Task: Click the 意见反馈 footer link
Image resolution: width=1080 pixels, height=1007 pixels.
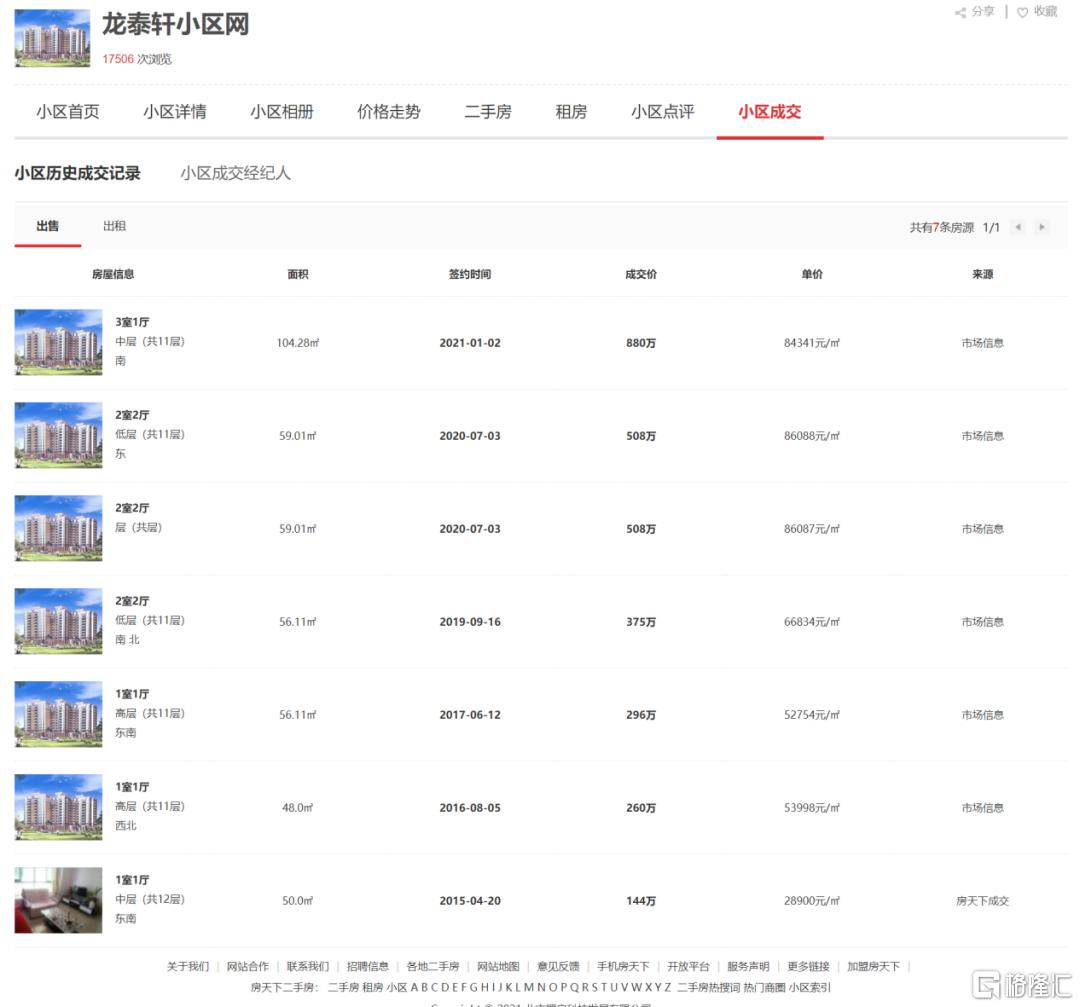Action: point(558,966)
